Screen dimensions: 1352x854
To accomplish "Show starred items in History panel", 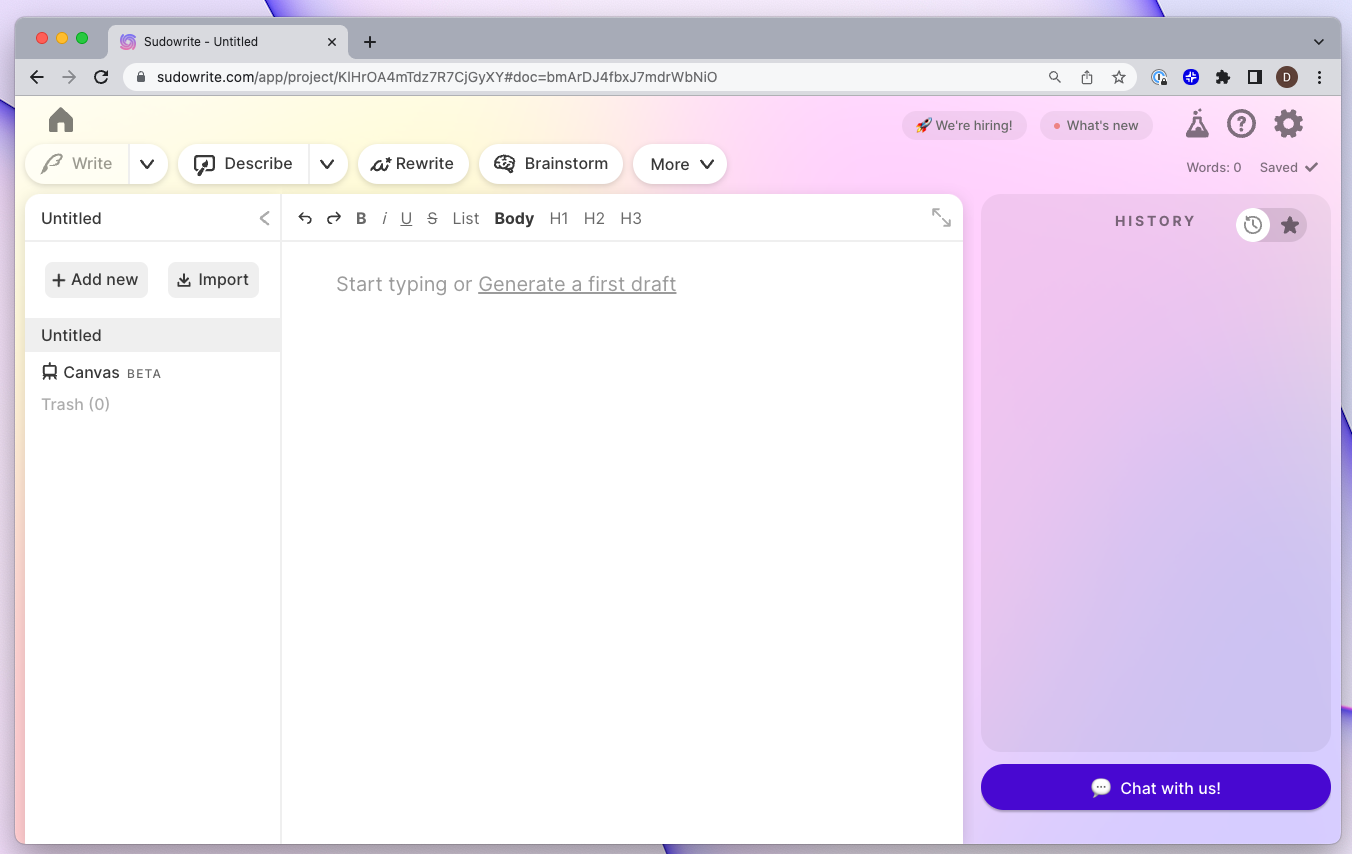I will point(1290,225).
